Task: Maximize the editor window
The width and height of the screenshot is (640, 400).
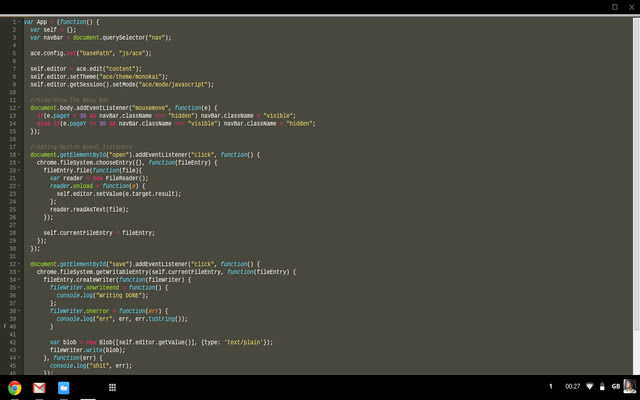Action: 614,7
